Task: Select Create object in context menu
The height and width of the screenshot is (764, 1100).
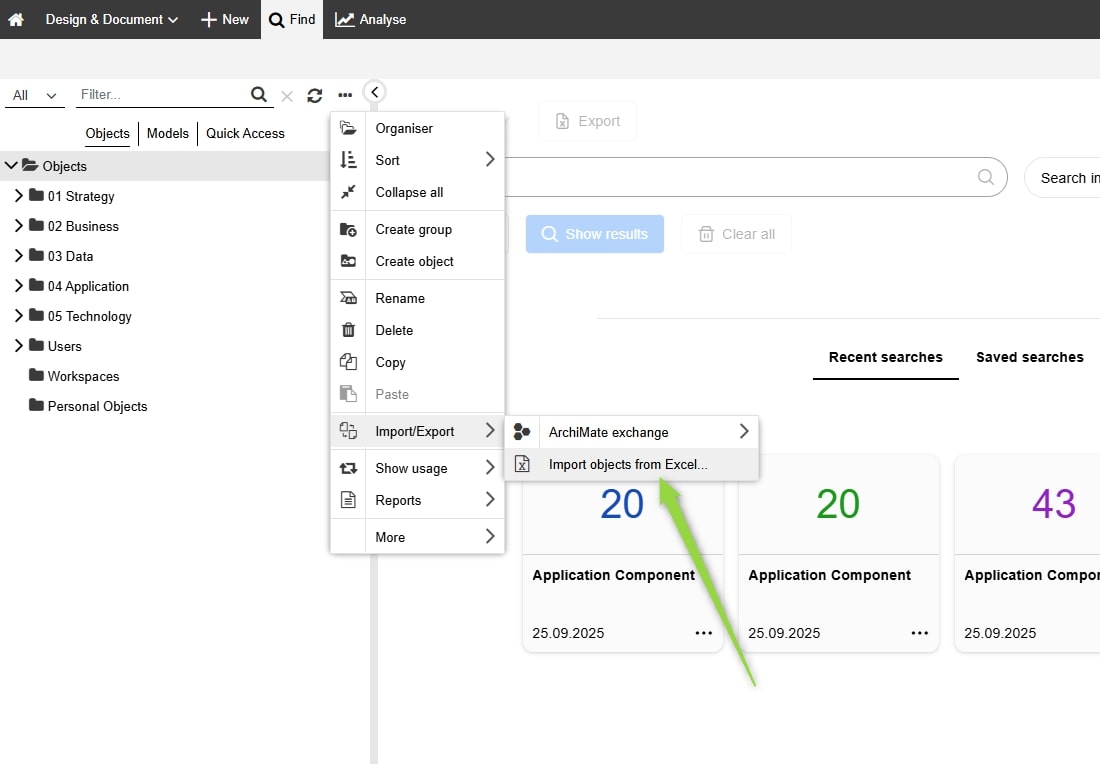Action: tap(414, 261)
